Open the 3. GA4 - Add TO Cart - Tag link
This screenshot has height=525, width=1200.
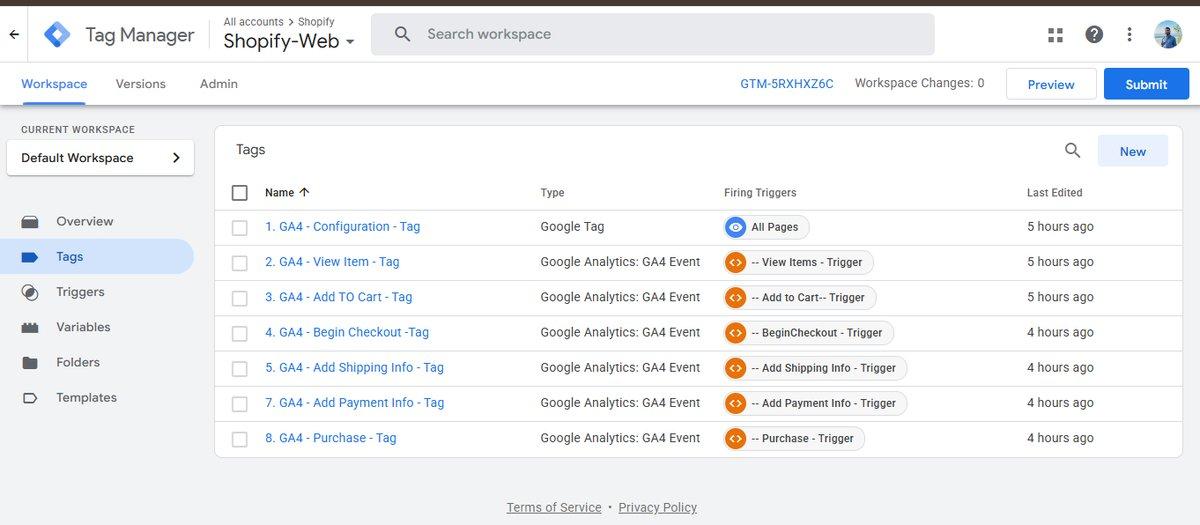pos(339,297)
